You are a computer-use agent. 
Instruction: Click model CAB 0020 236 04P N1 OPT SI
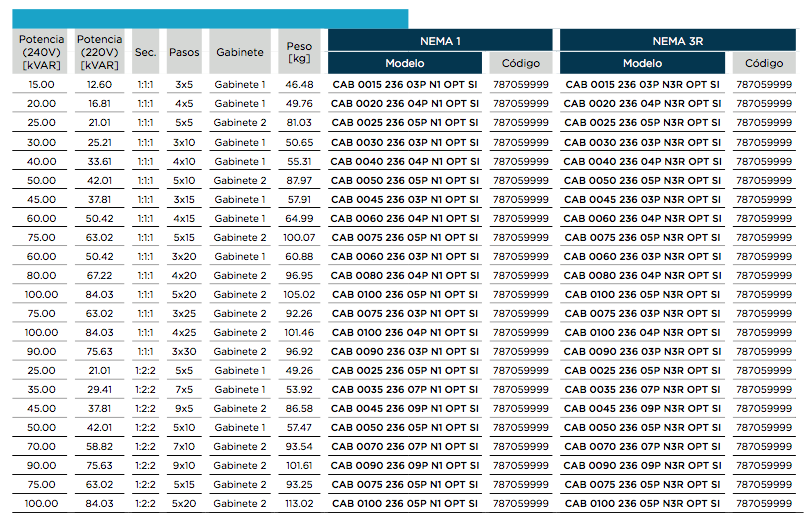(405, 104)
